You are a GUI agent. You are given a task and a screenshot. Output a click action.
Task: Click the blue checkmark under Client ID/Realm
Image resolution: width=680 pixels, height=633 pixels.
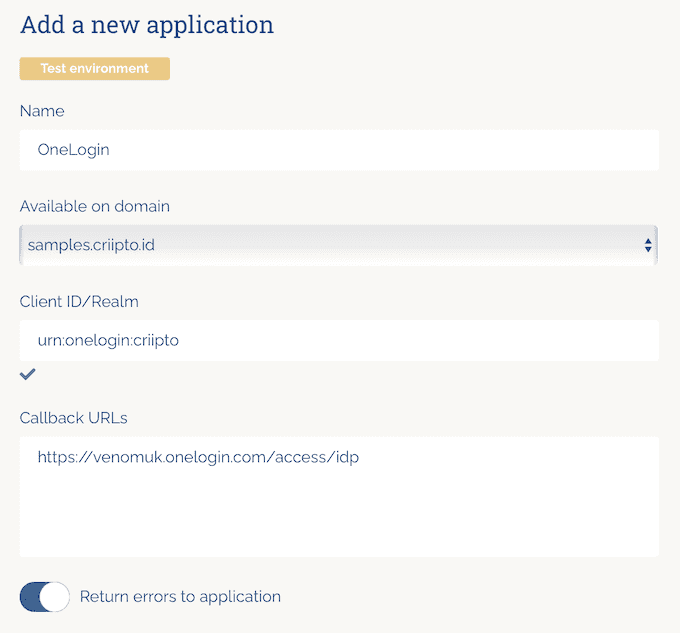28,374
